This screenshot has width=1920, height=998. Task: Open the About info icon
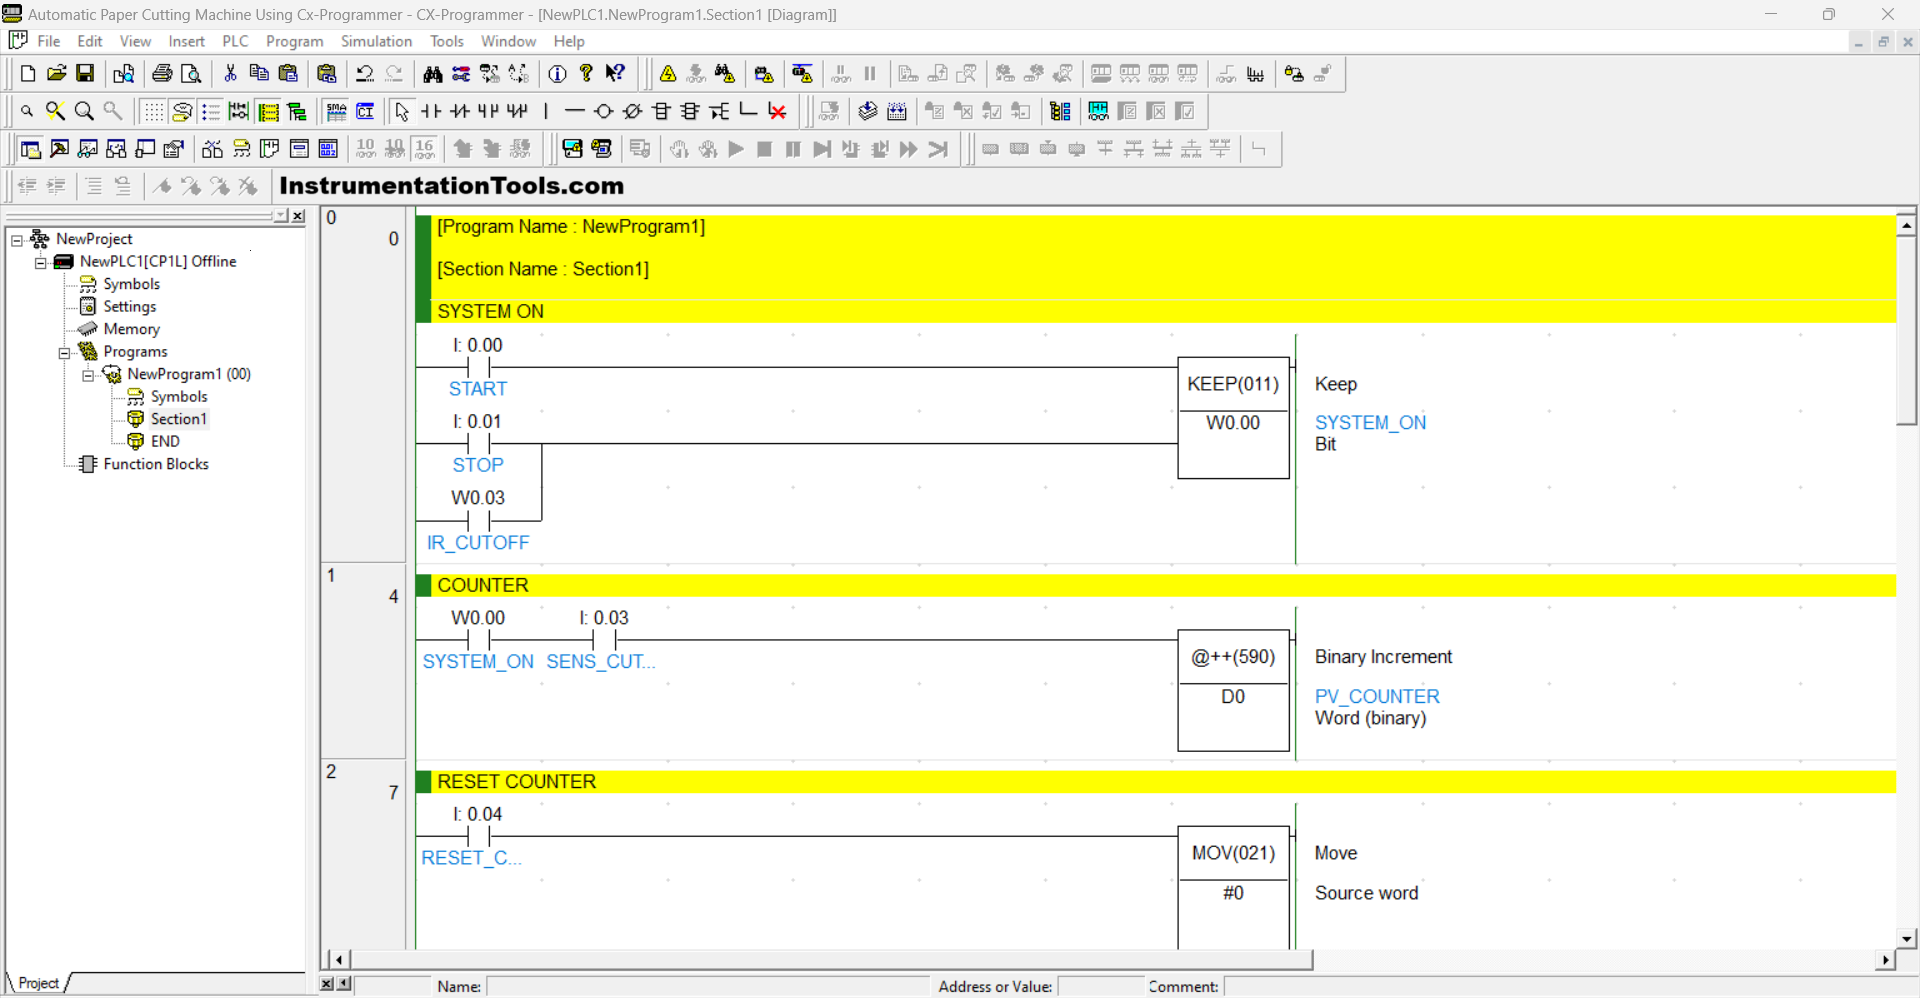point(558,74)
